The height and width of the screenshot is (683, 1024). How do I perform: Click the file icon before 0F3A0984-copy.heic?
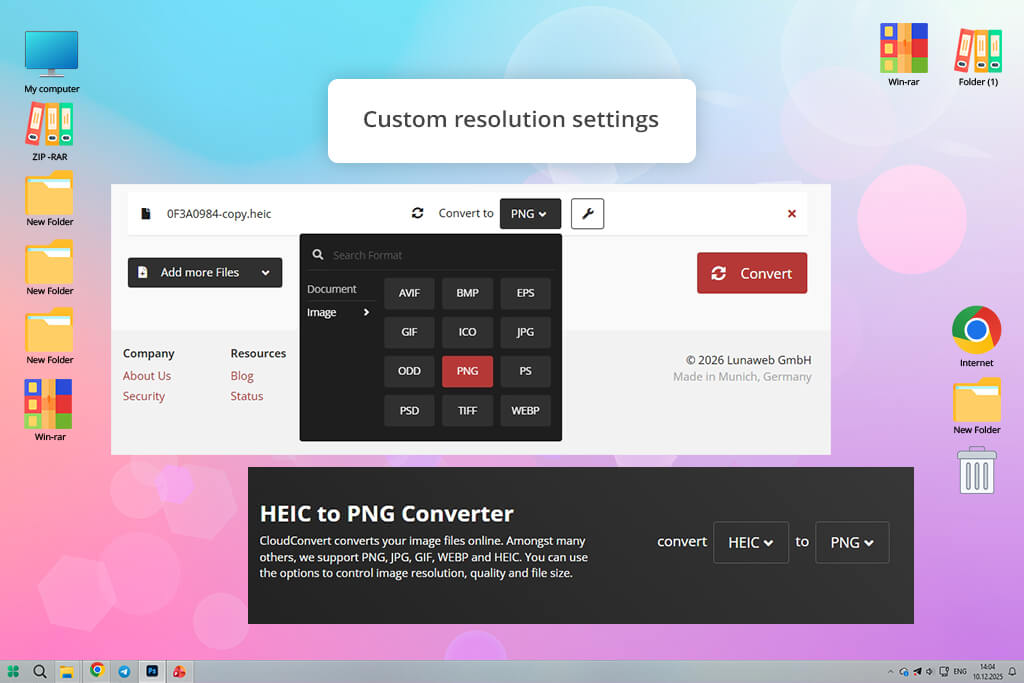(146, 214)
